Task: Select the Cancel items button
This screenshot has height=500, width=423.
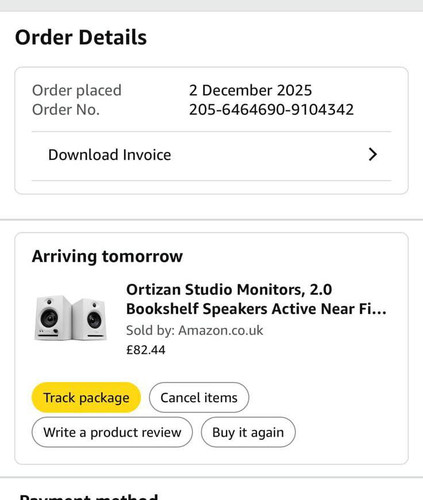Action: click(x=199, y=397)
